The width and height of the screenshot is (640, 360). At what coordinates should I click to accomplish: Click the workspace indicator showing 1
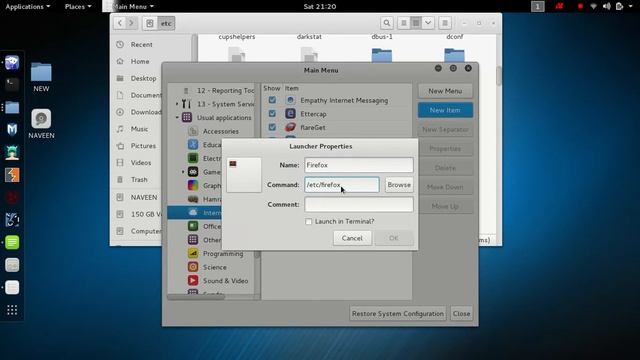538,6
